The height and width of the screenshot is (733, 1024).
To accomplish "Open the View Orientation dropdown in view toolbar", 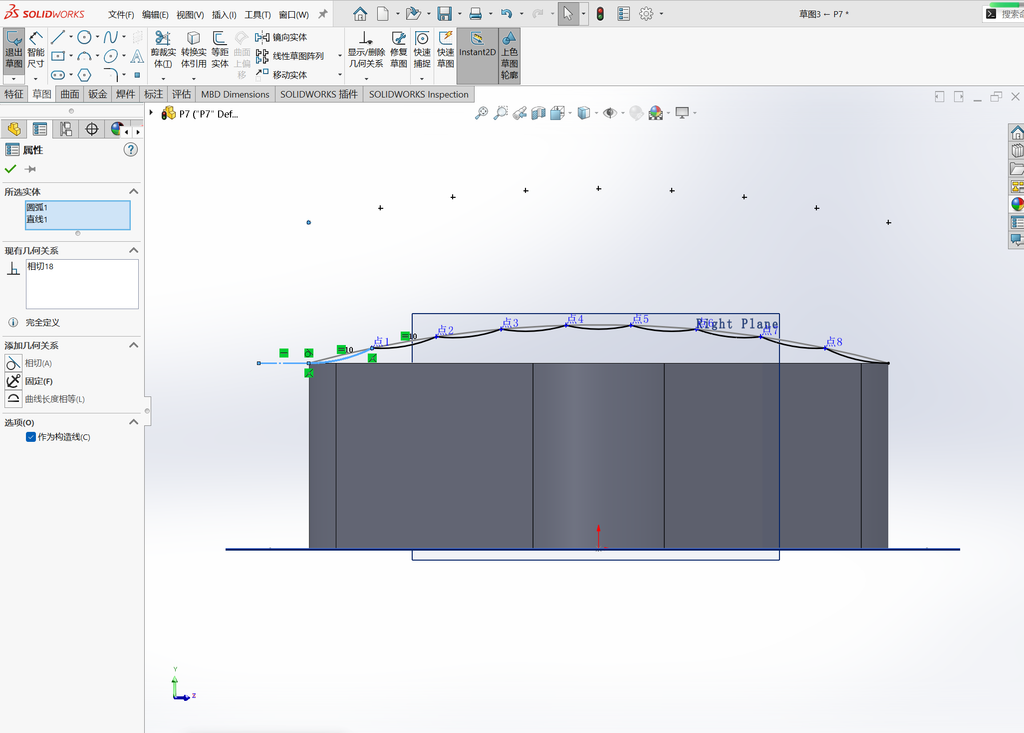I will point(570,113).
